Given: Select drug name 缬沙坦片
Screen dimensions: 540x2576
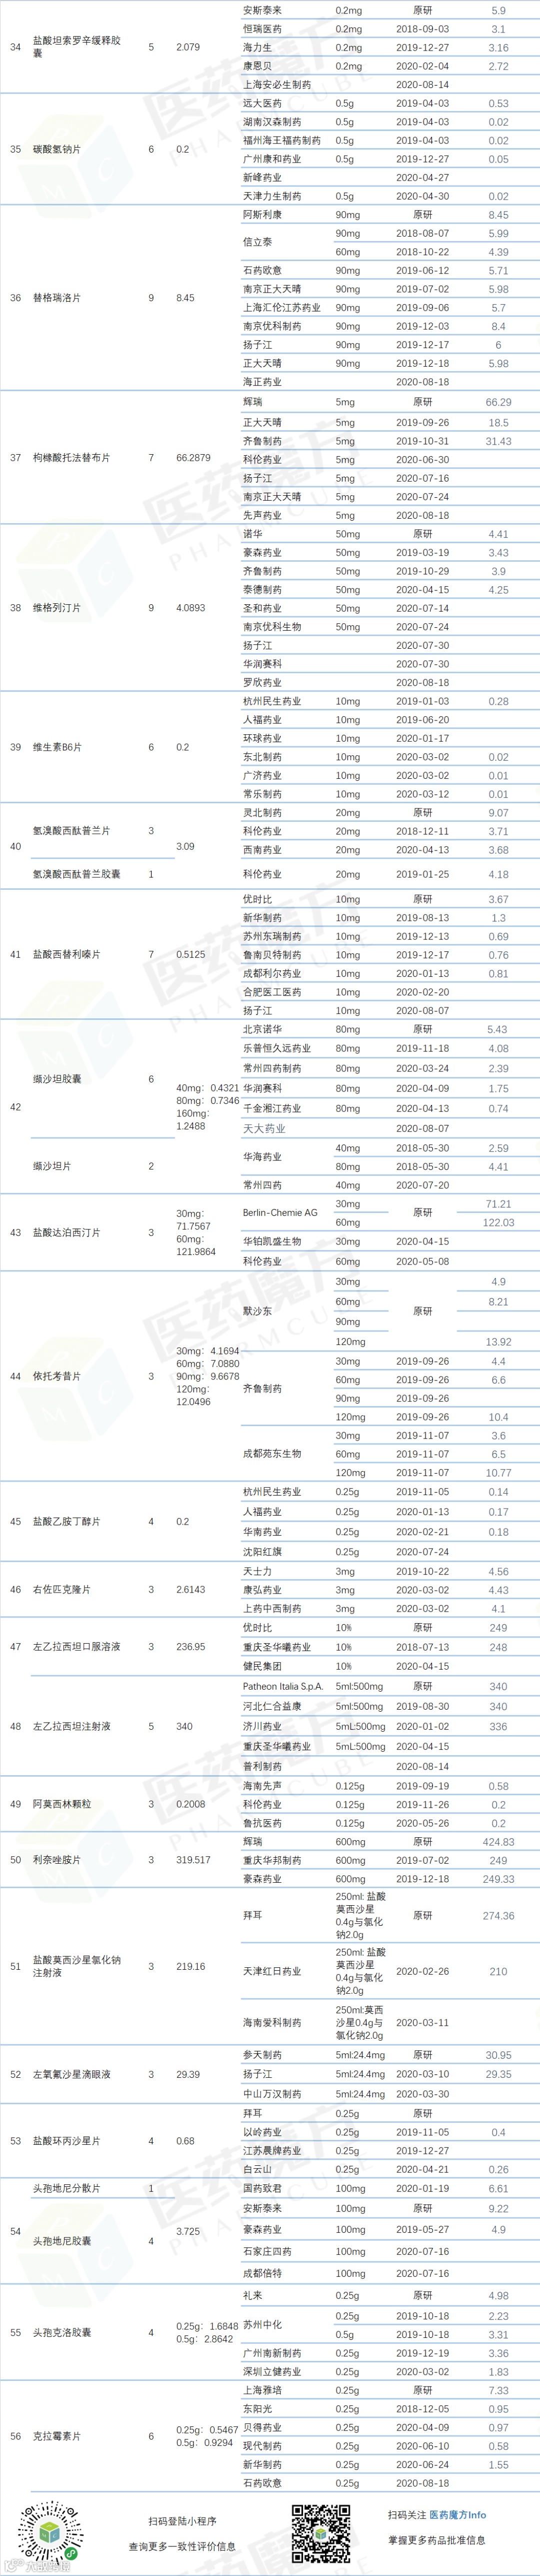Looking at the screenshot, I should tap(52, 1166).
